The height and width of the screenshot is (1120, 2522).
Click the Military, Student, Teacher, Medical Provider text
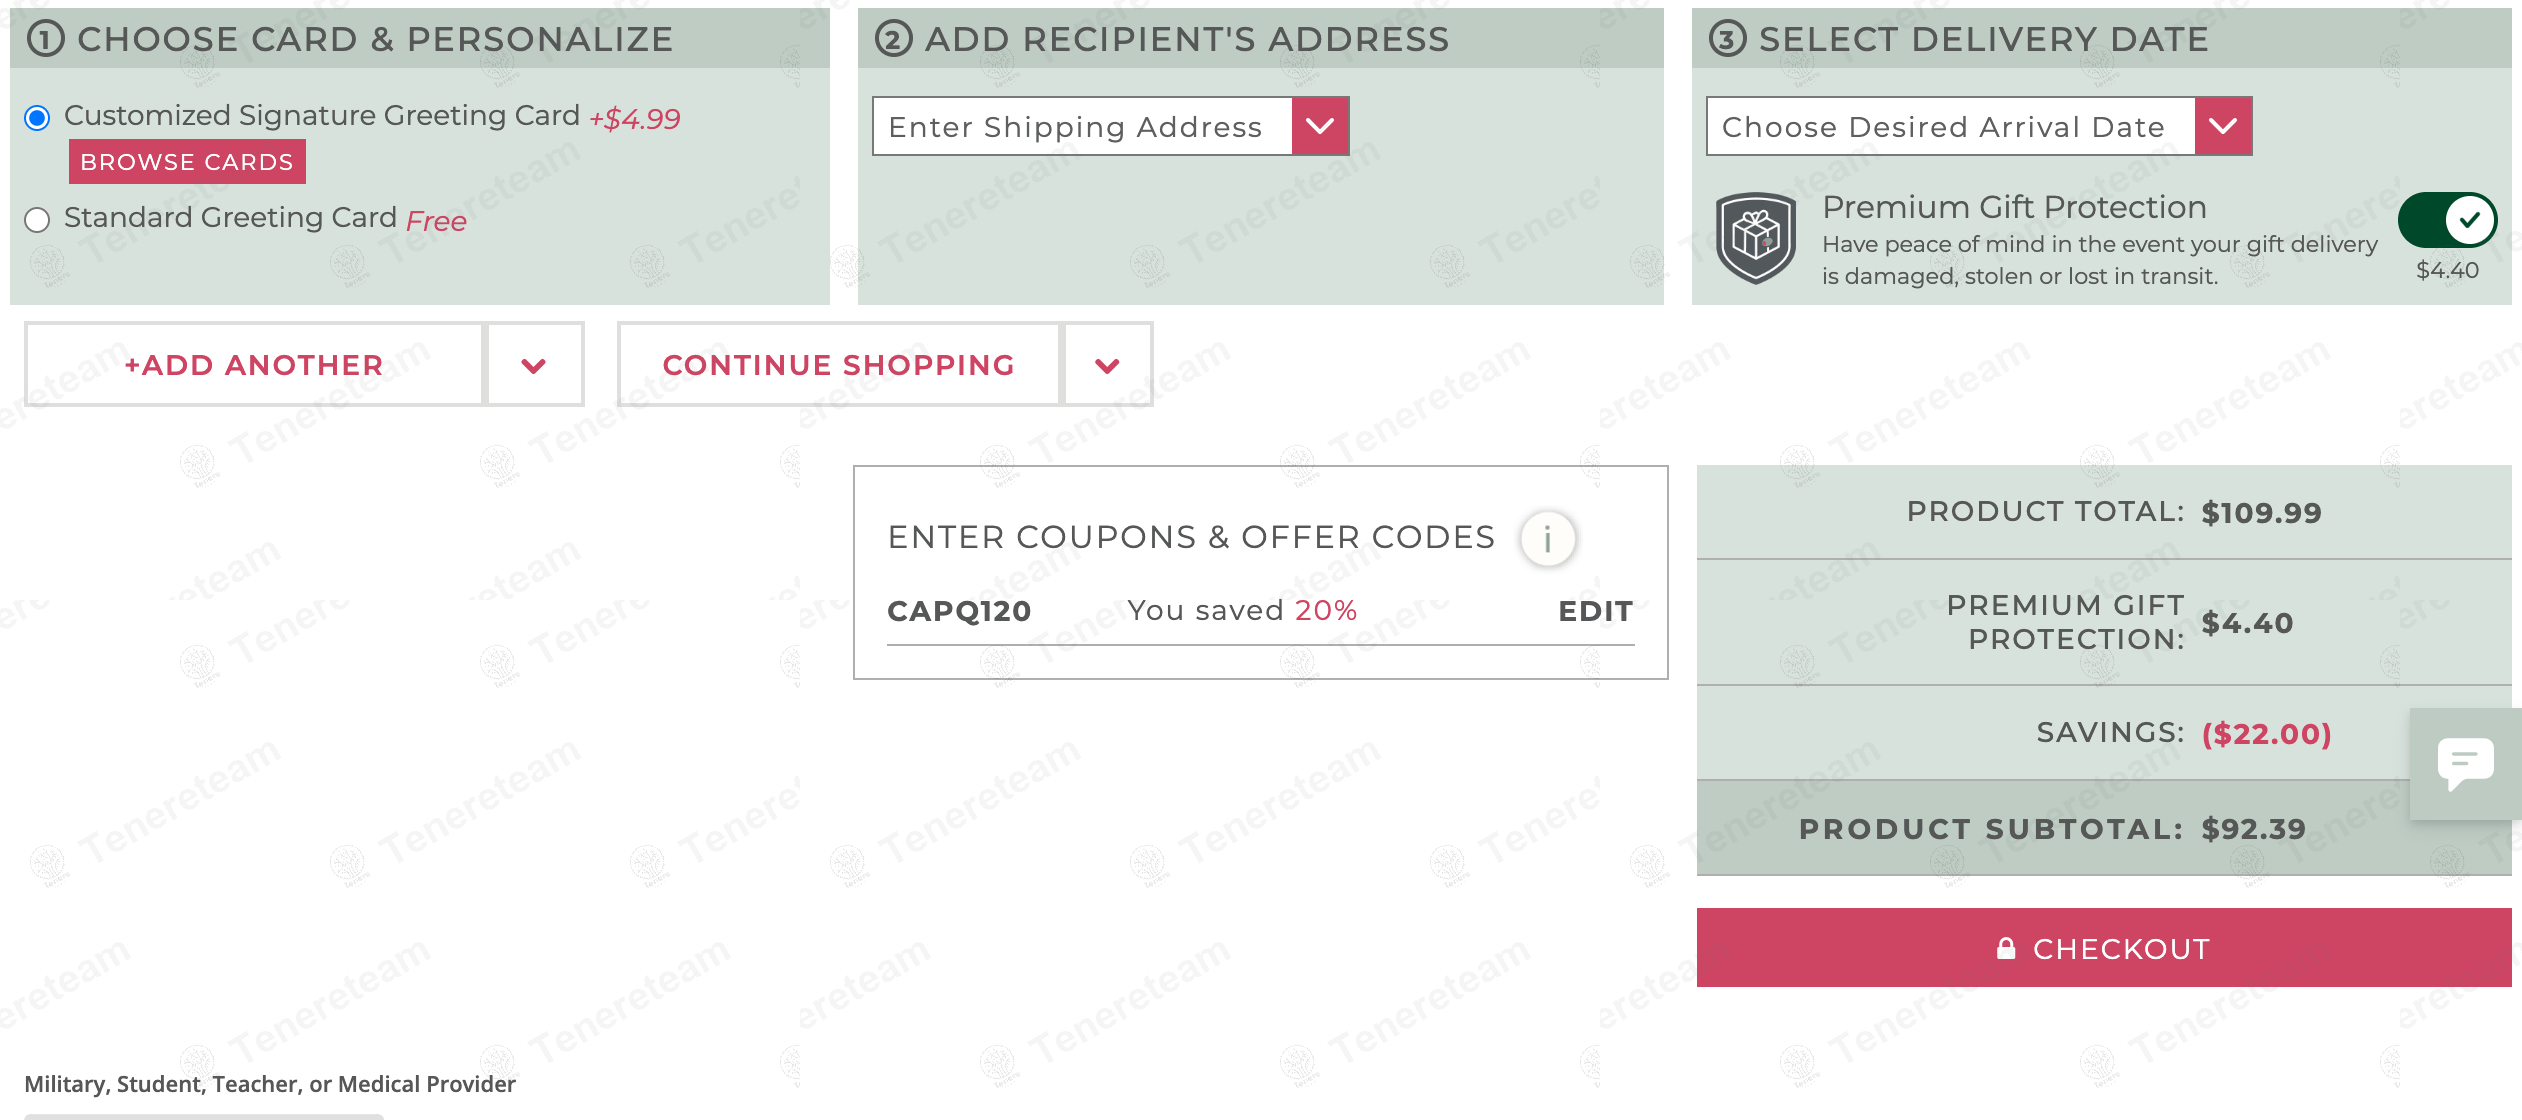(270, 1084)
